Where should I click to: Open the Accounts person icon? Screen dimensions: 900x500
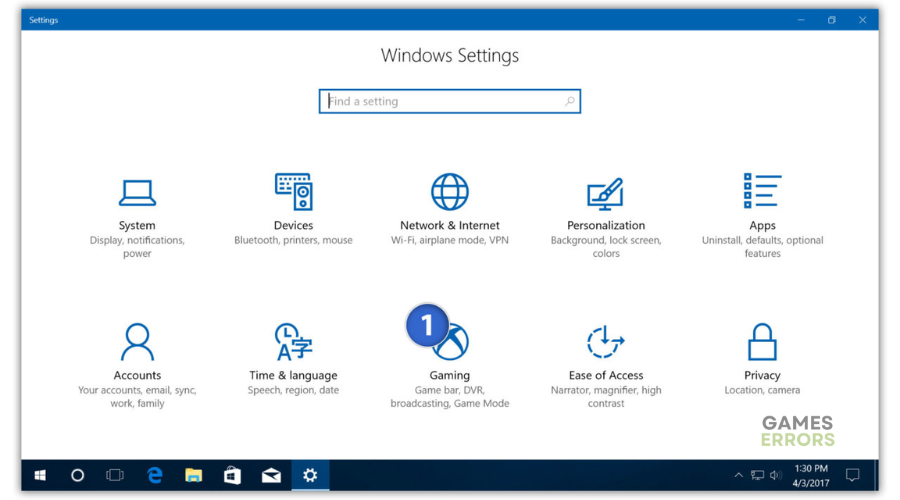point(137,342)
